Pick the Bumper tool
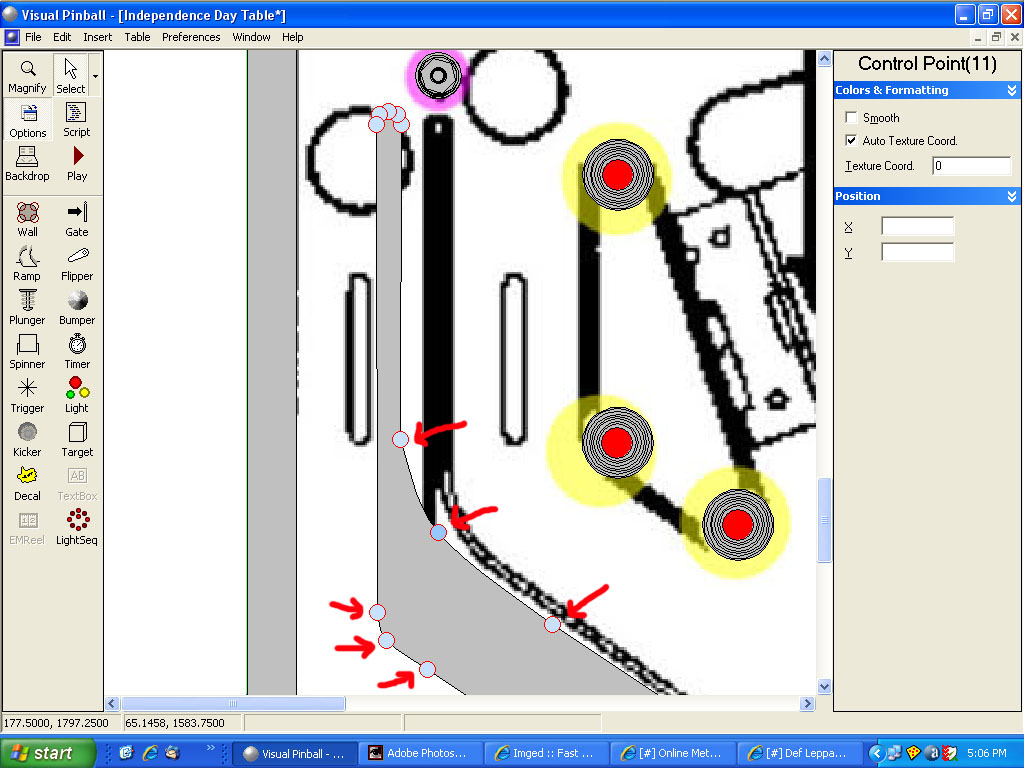 (77, 307)
